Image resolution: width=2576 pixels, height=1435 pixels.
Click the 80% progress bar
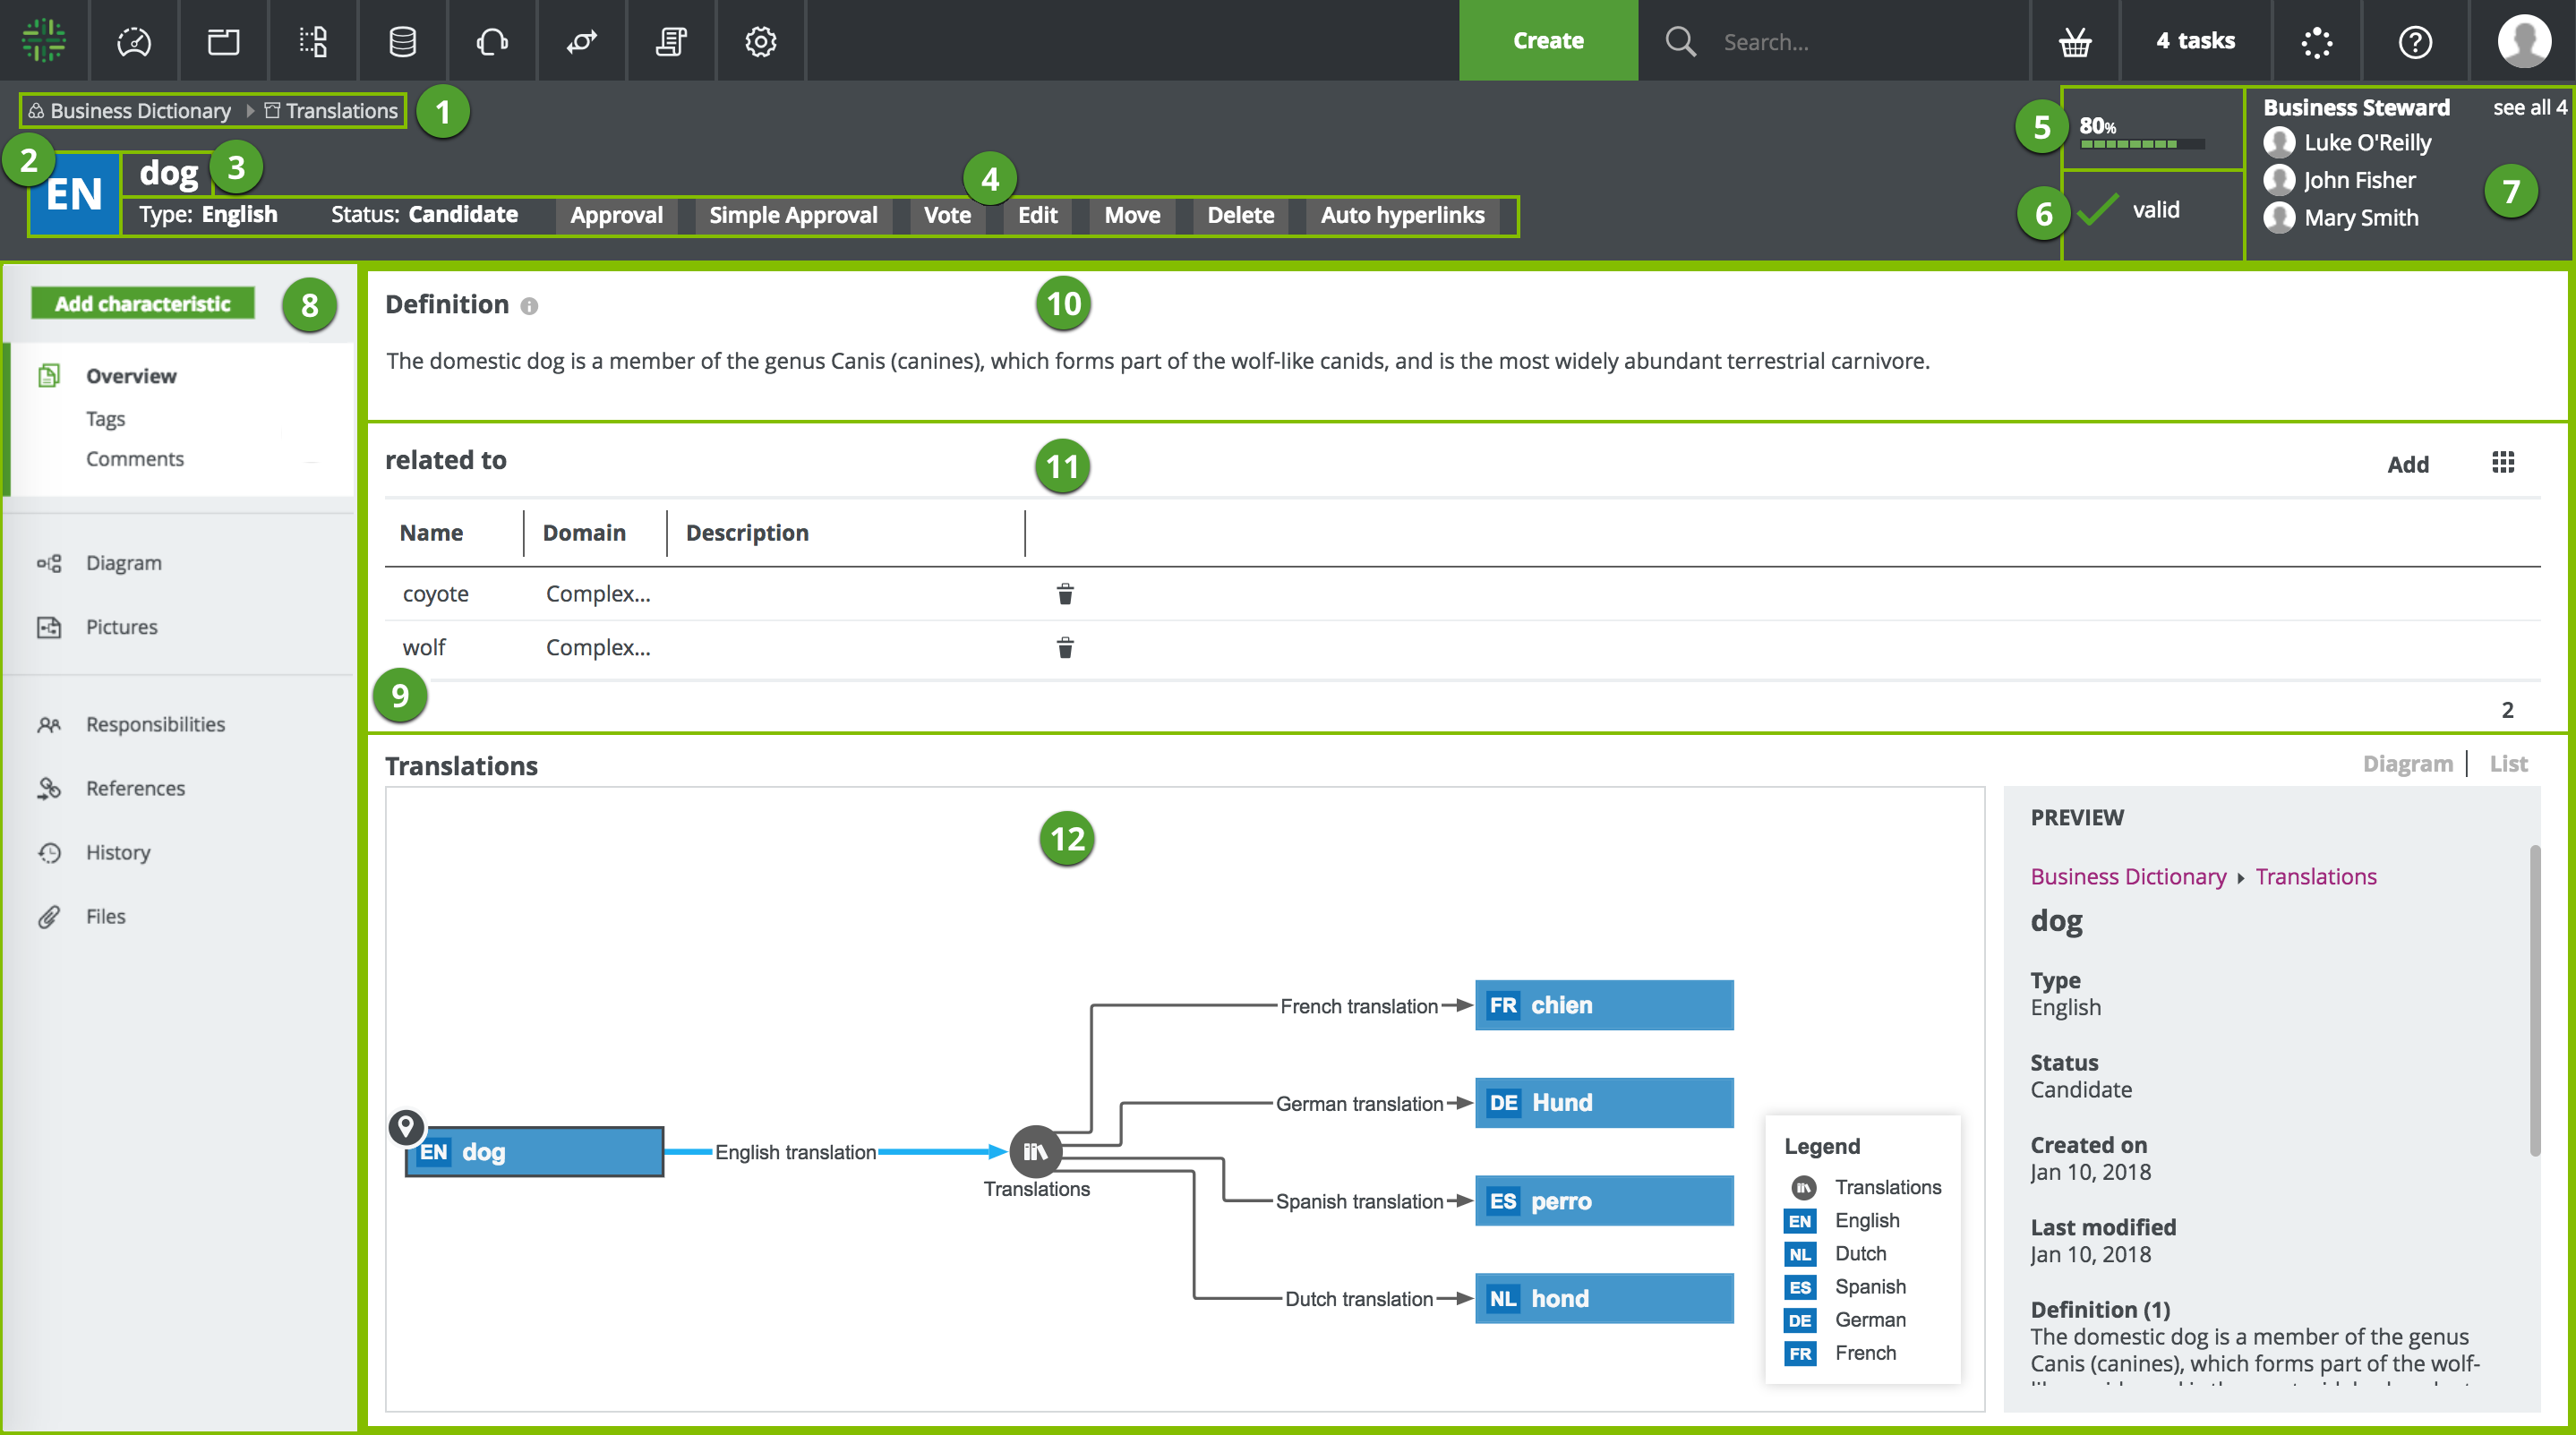click(2142, 144)
